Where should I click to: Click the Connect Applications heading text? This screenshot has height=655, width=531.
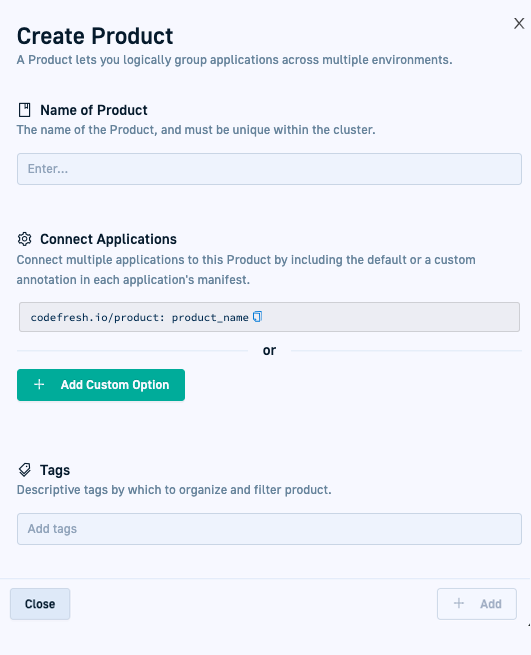108,239
